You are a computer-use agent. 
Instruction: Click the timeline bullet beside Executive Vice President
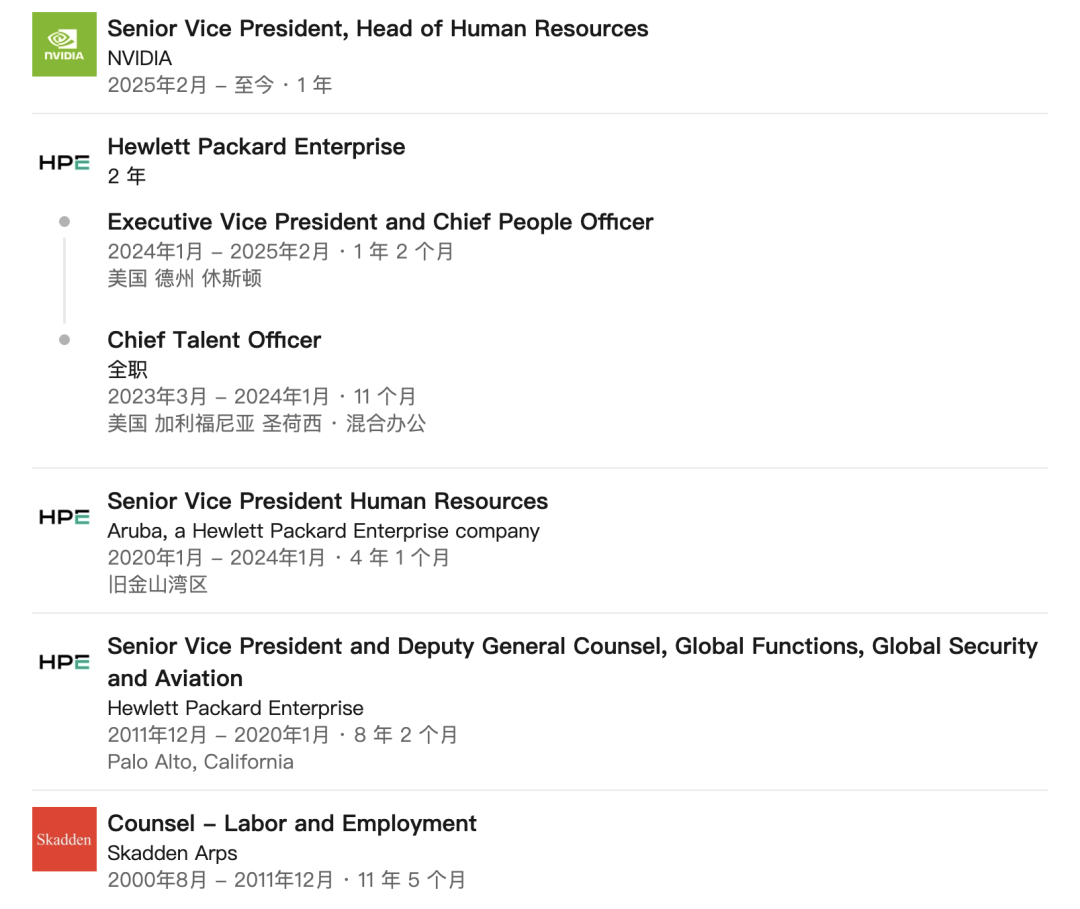point(65,222)
